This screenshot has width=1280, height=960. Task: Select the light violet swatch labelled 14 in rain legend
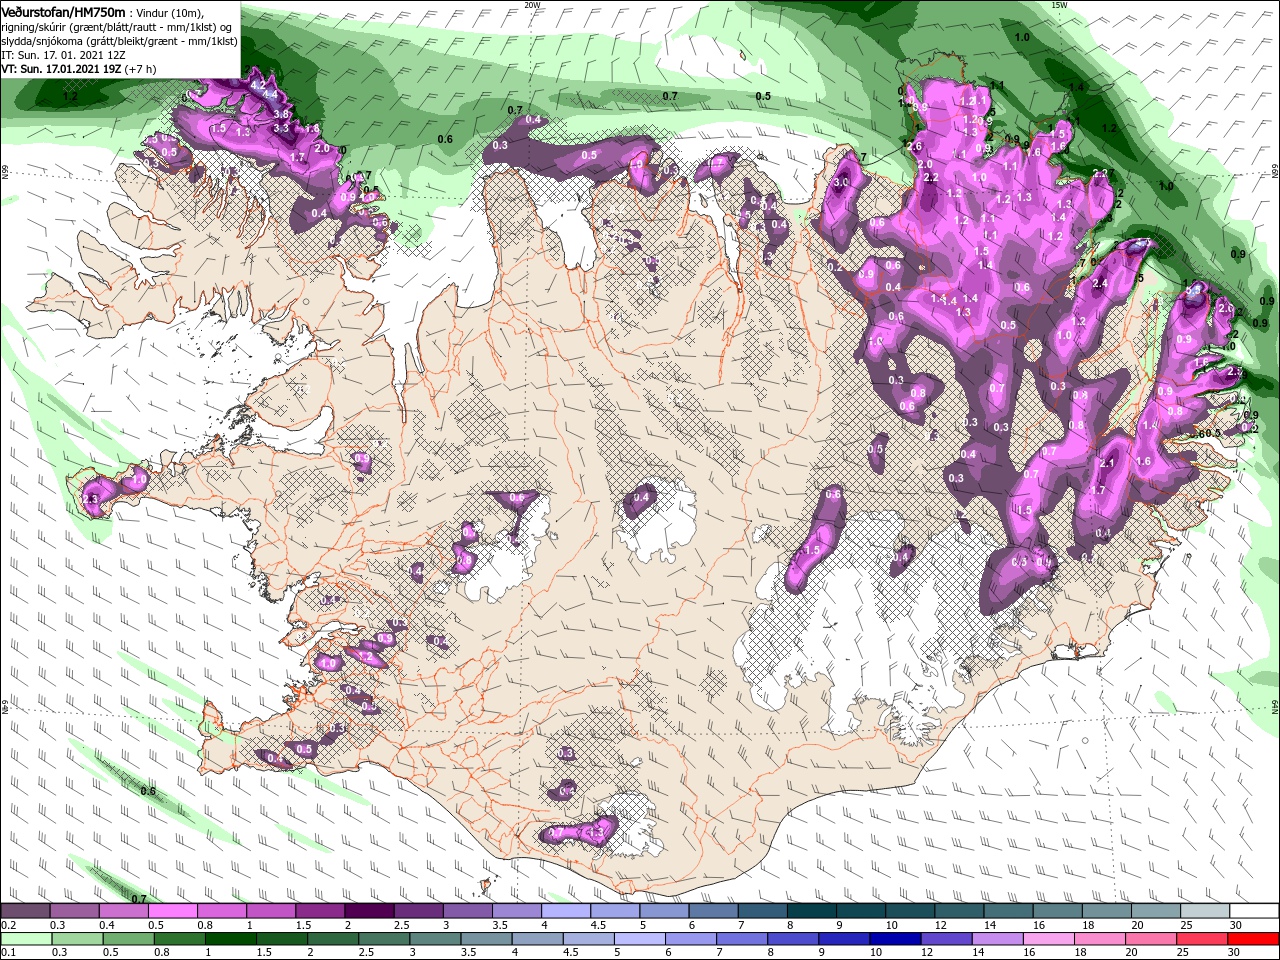998,939
